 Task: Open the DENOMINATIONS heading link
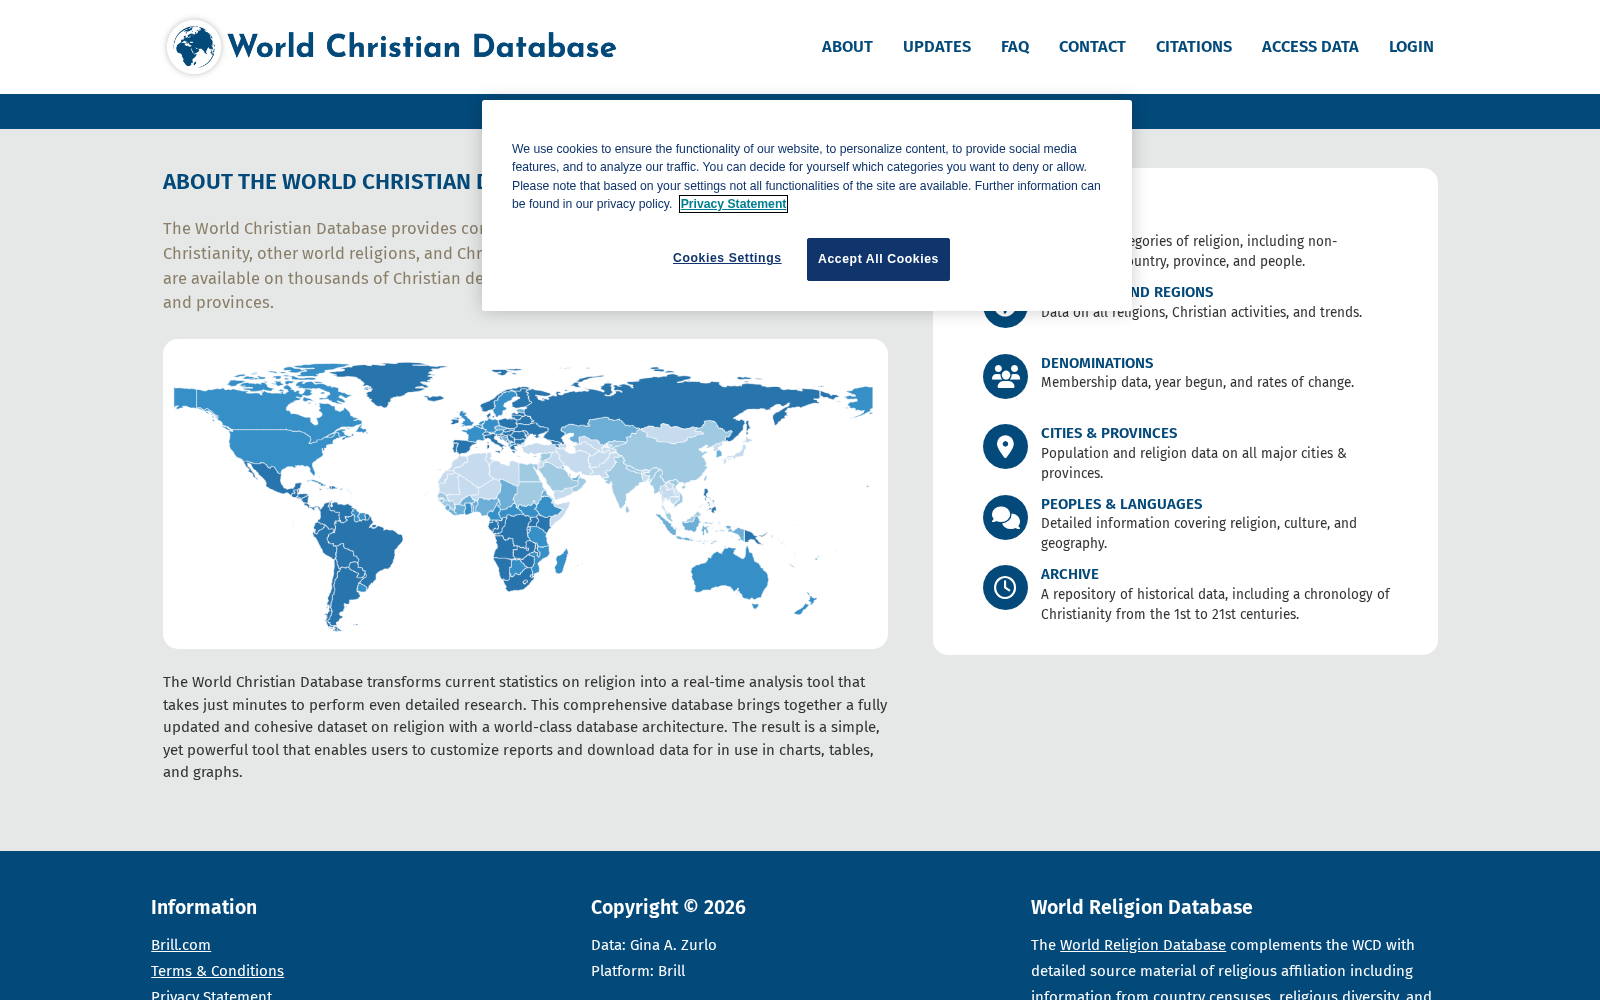click(x=1097, y=363)
